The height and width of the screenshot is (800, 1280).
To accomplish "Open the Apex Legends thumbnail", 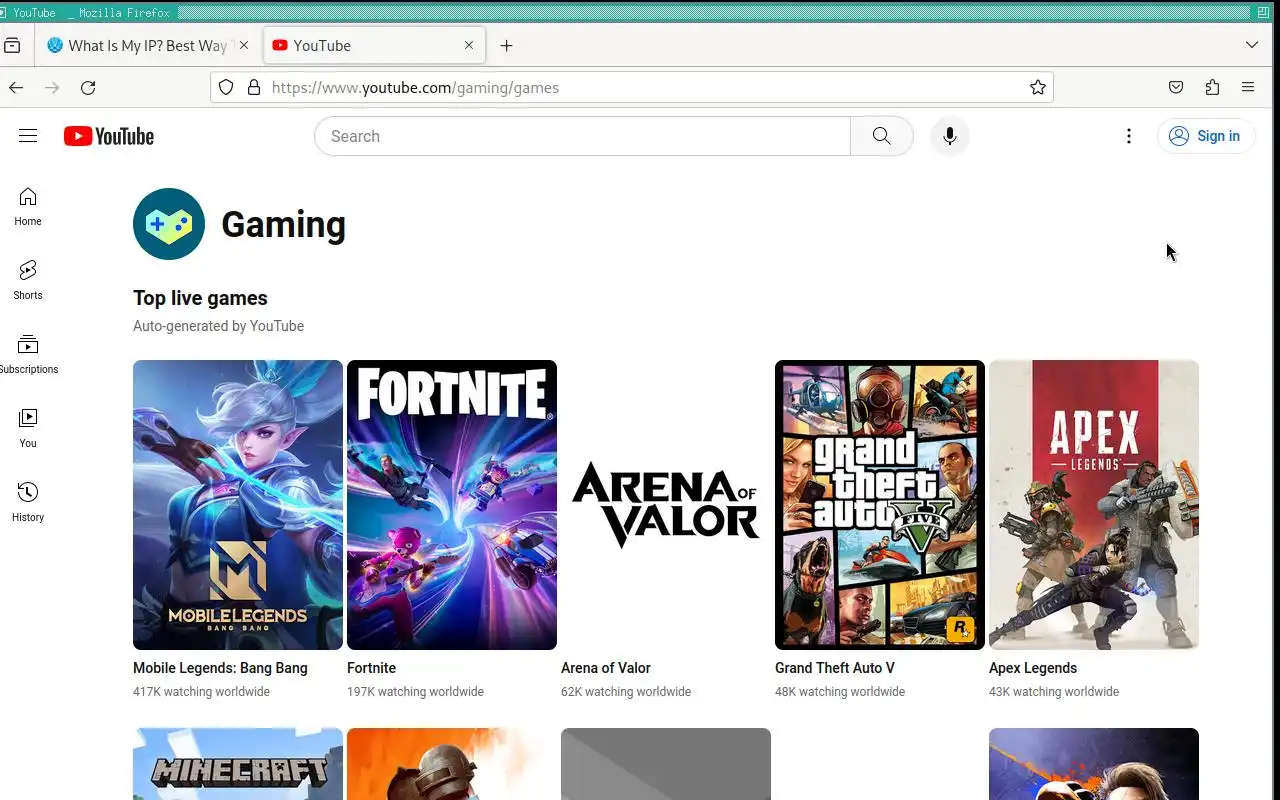I will click(x=1094, y=505).
